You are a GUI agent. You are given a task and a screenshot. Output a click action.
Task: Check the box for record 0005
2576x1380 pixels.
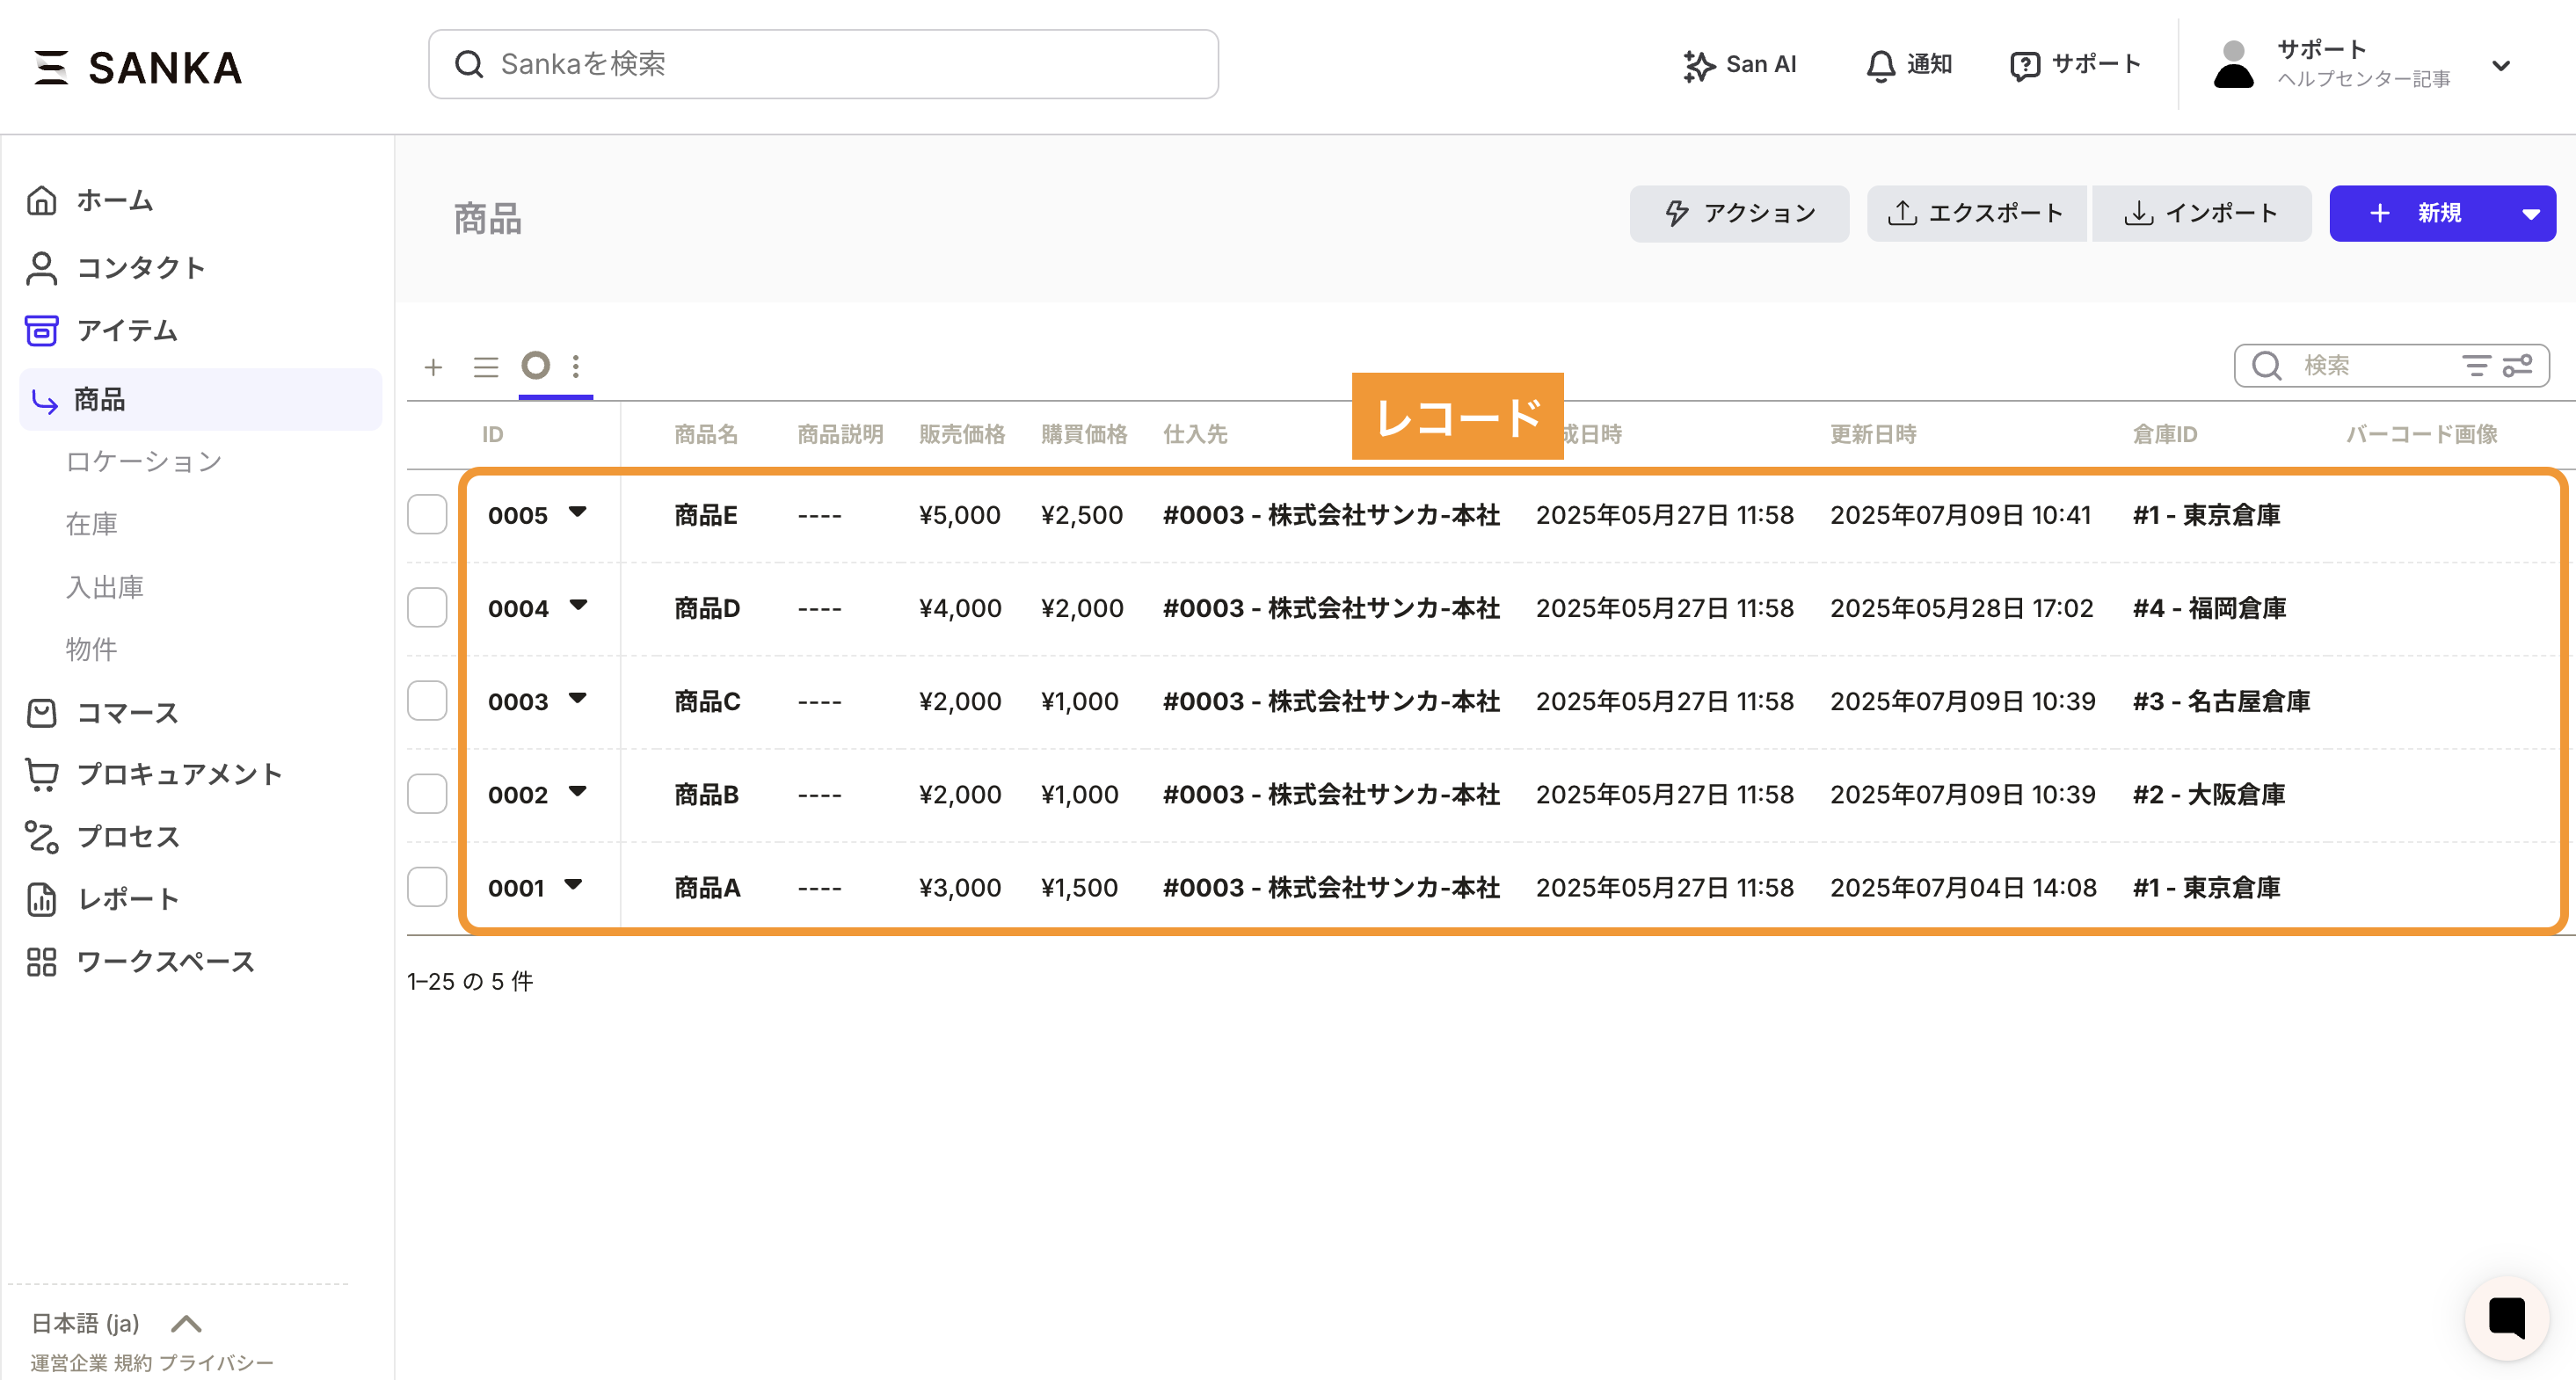[427, 515]
